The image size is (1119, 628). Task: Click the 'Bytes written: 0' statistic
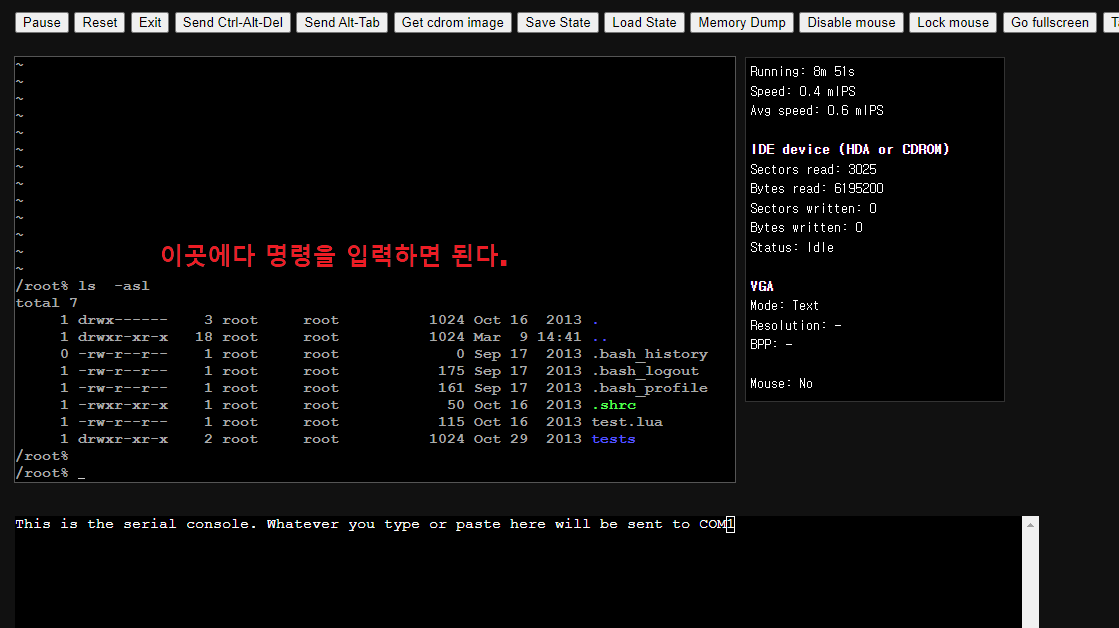(806, 227)
